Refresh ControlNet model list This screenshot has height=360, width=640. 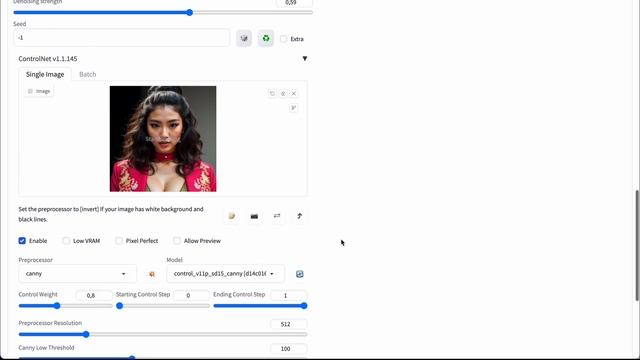[x=300, y=274]
